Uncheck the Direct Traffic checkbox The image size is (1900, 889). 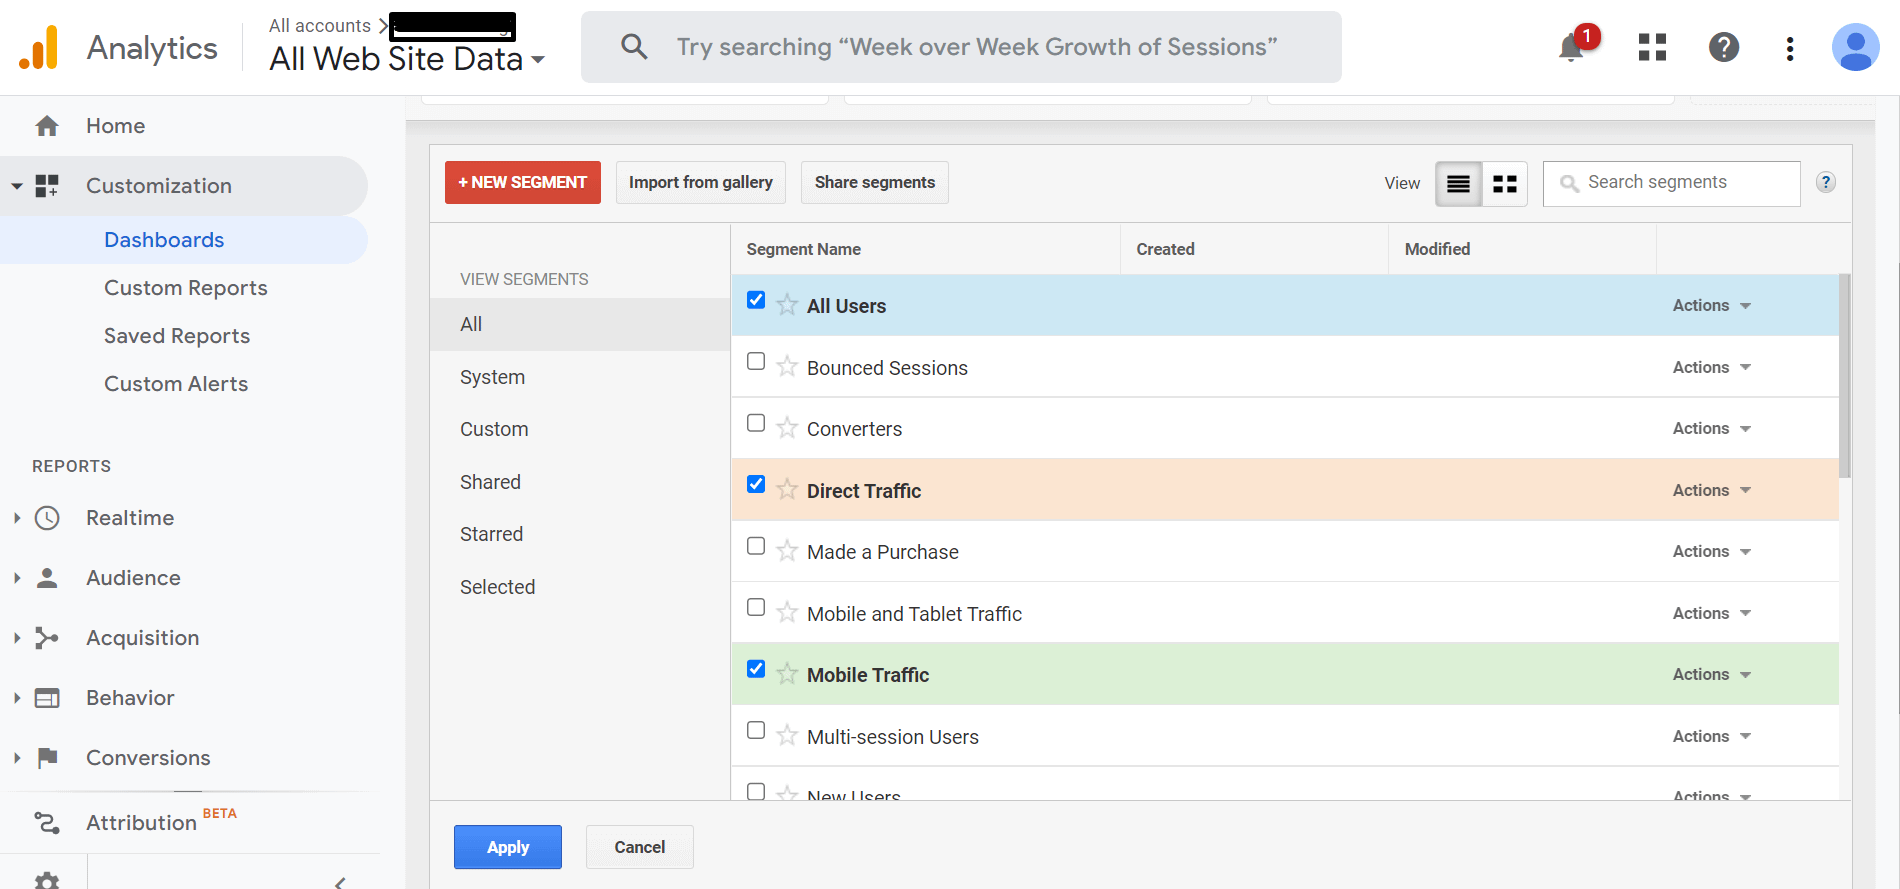756,484
